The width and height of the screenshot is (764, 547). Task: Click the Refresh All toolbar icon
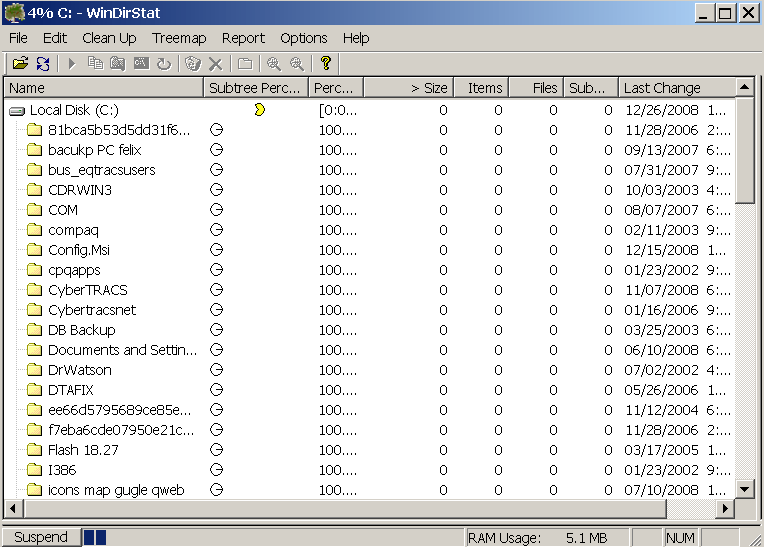point(43,64)
